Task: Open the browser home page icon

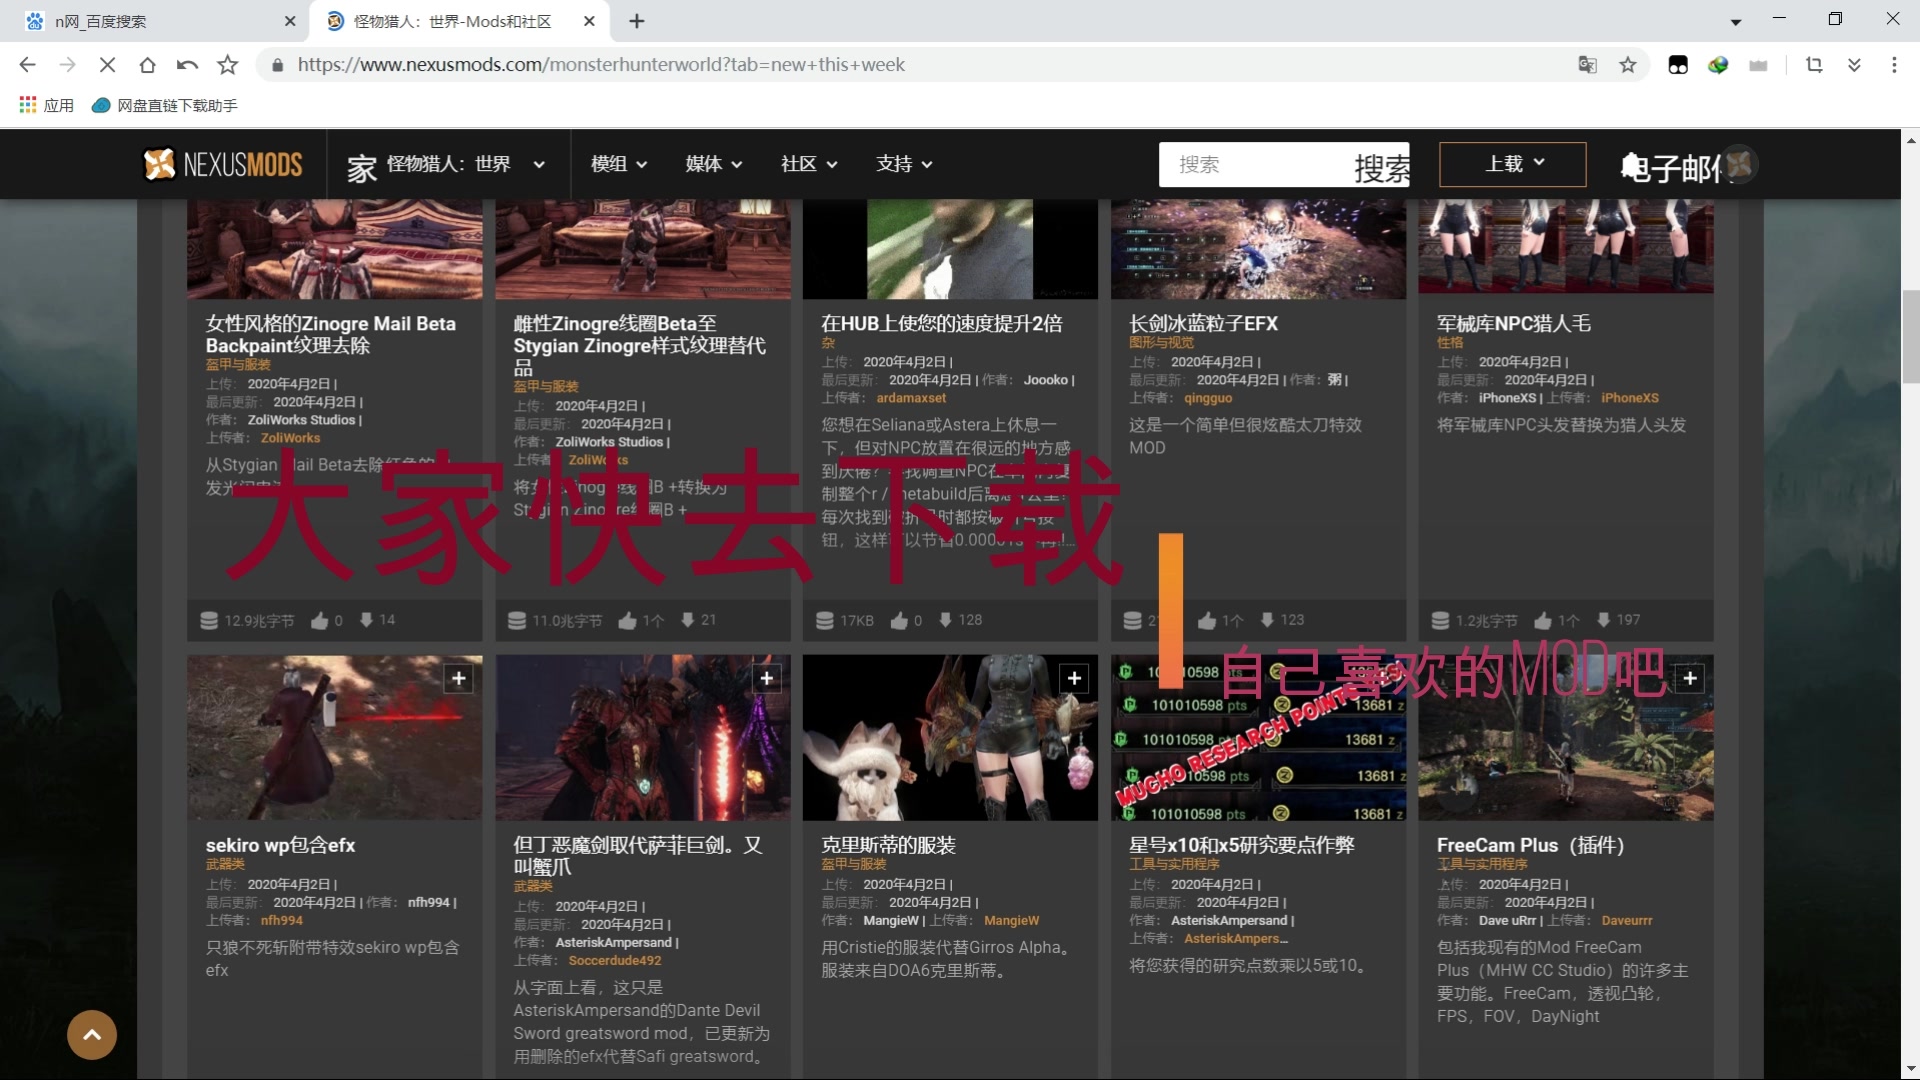Action: 147,65
